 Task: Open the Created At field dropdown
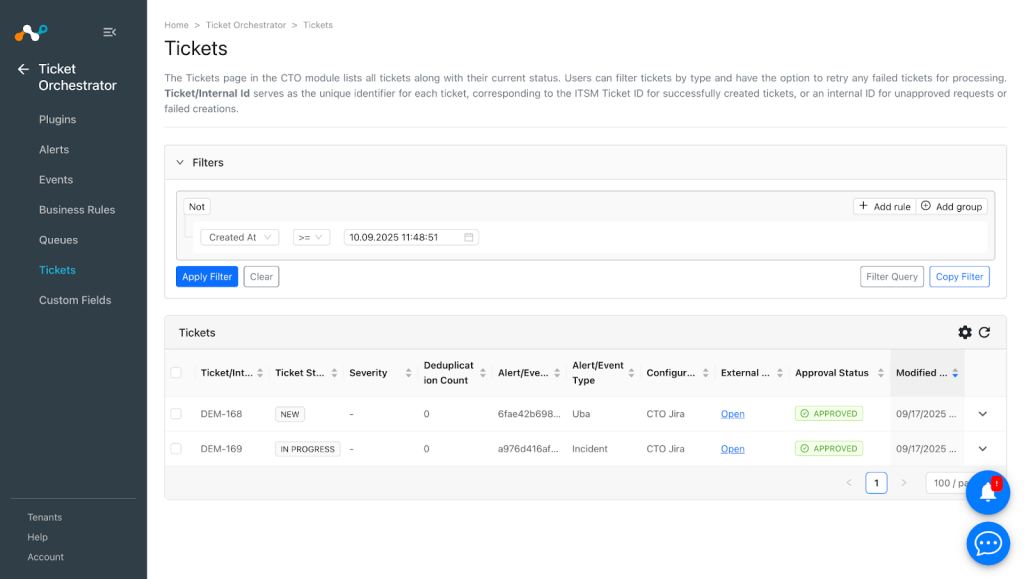coord(240,237)
